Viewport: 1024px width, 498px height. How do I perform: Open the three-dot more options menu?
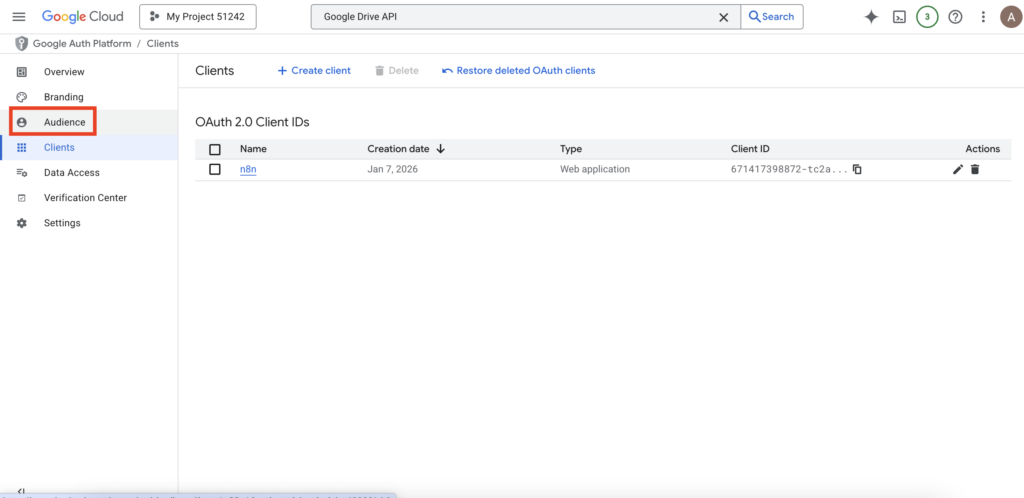click(983, 17)
